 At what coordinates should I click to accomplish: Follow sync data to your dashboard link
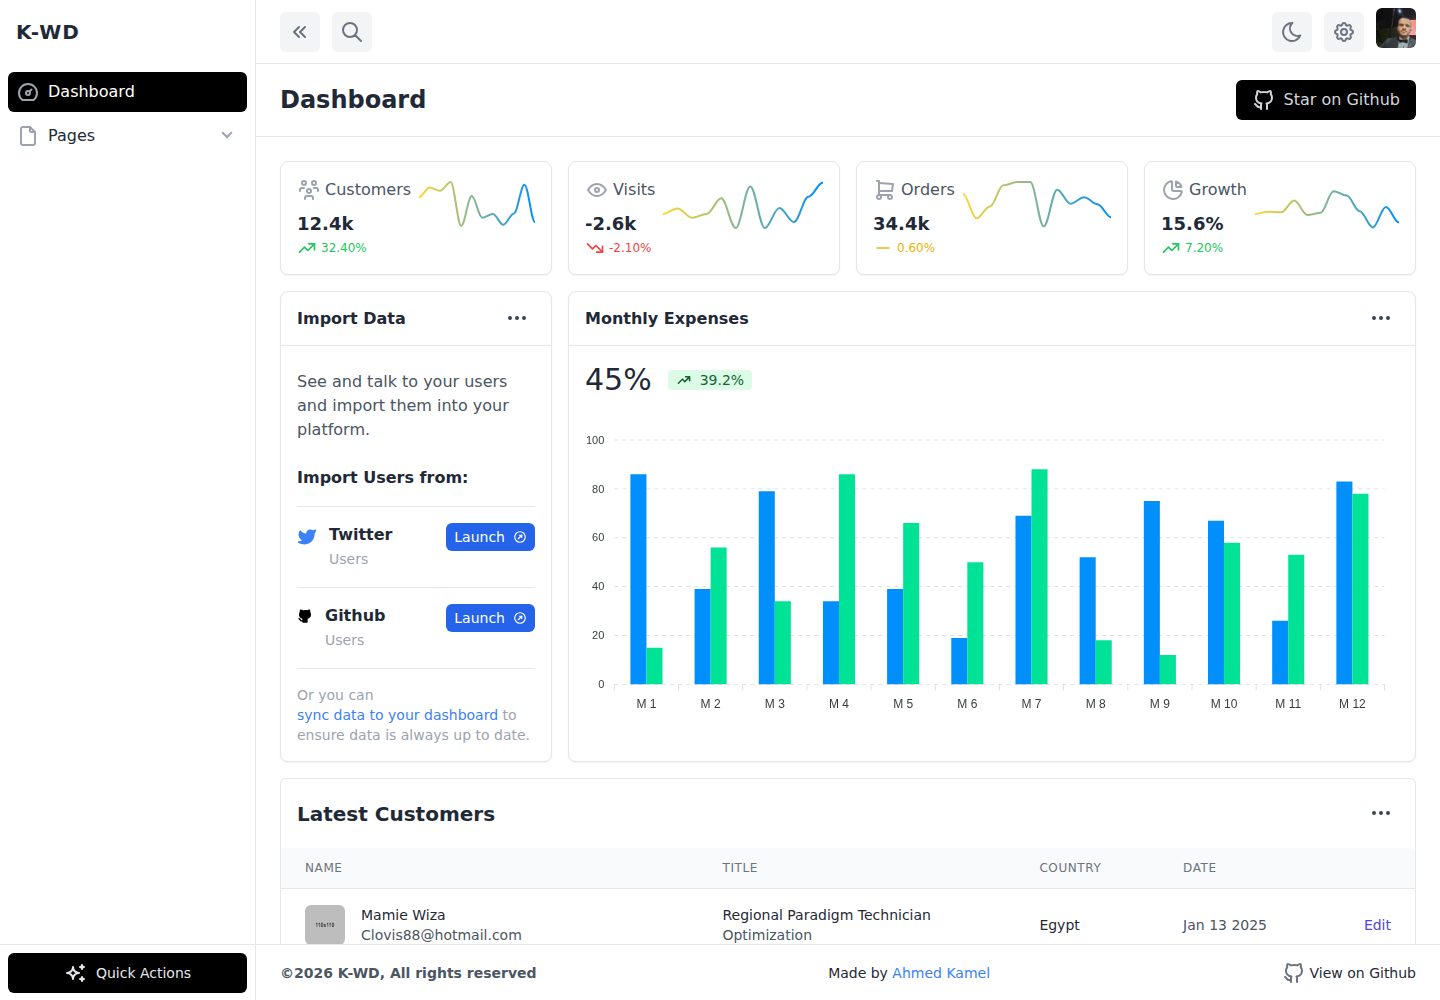[397, 715]
